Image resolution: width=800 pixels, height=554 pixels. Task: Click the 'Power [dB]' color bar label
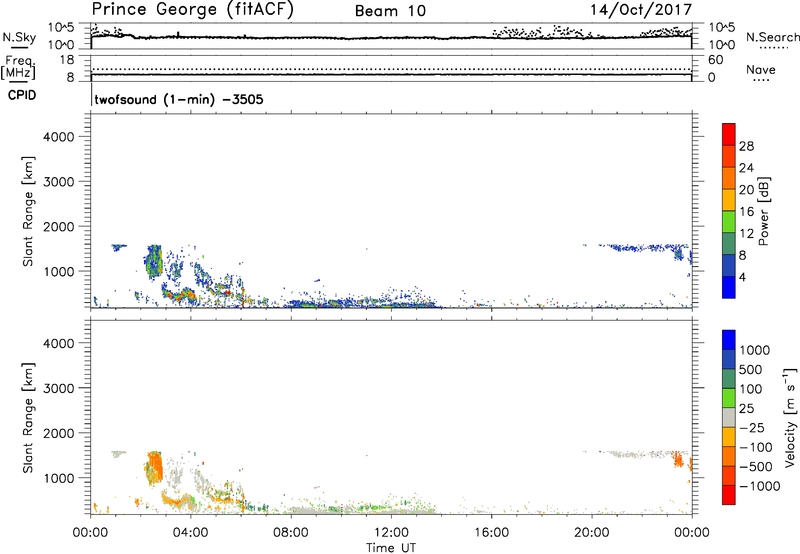[x=763, y=211]
